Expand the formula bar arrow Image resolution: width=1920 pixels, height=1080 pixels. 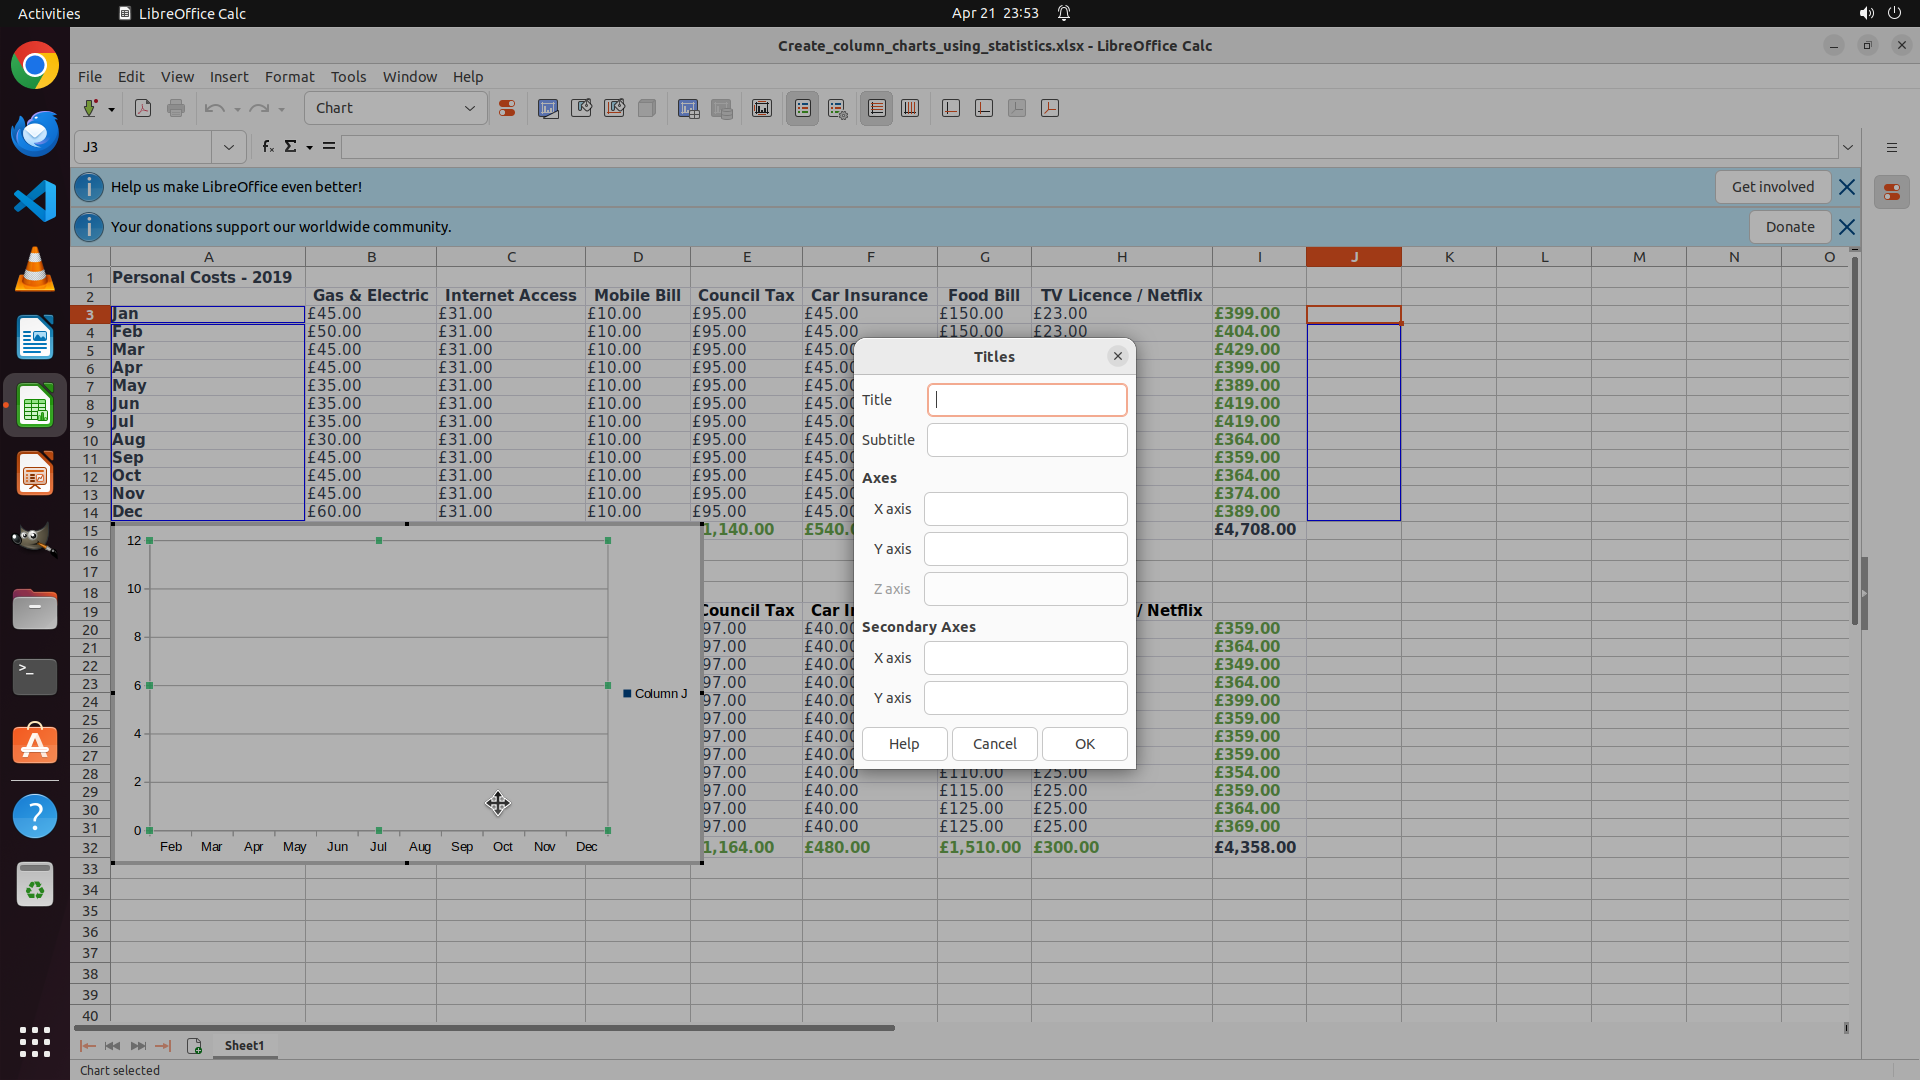[x=1848, y=147]
